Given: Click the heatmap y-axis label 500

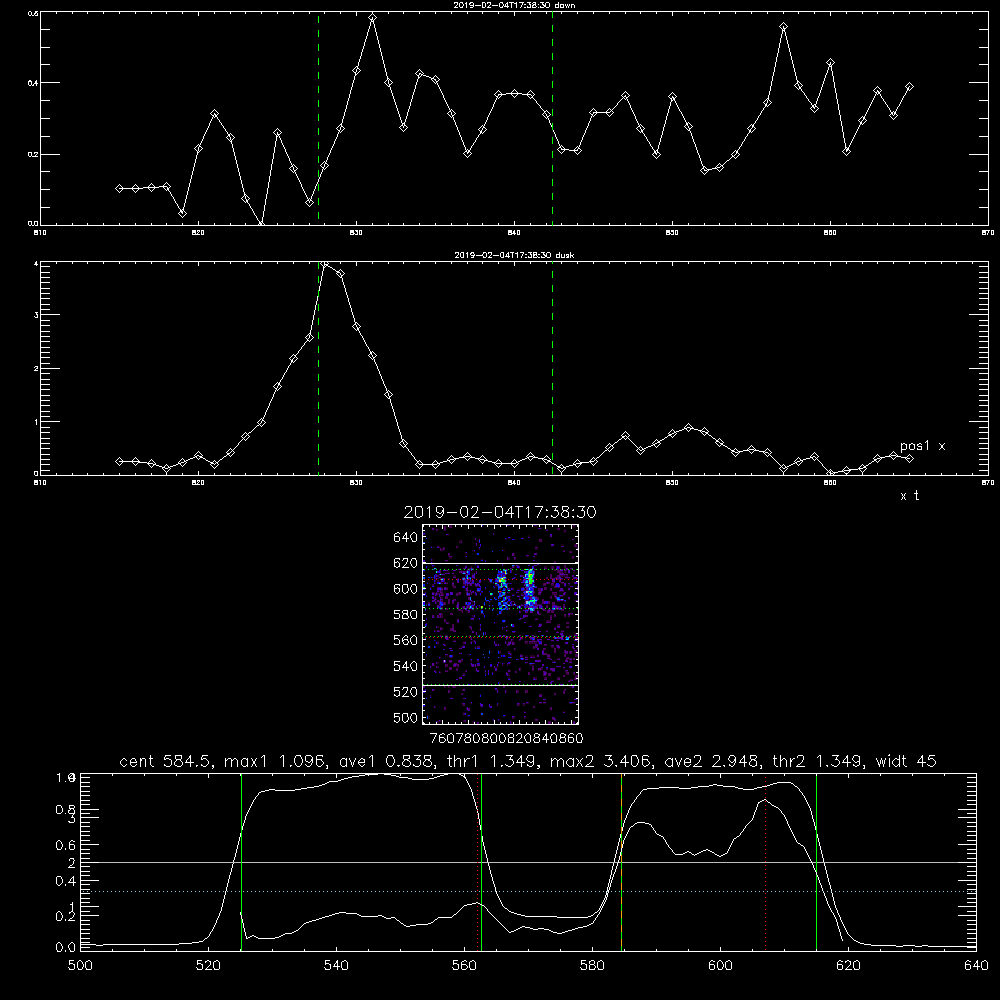Looking at the screenshot, I should tap(406, 717).
